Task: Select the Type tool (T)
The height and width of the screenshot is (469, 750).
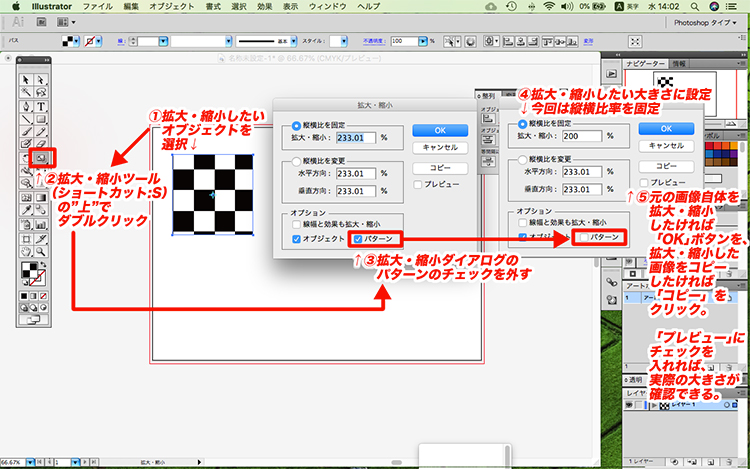Action: tap(43, 106)
